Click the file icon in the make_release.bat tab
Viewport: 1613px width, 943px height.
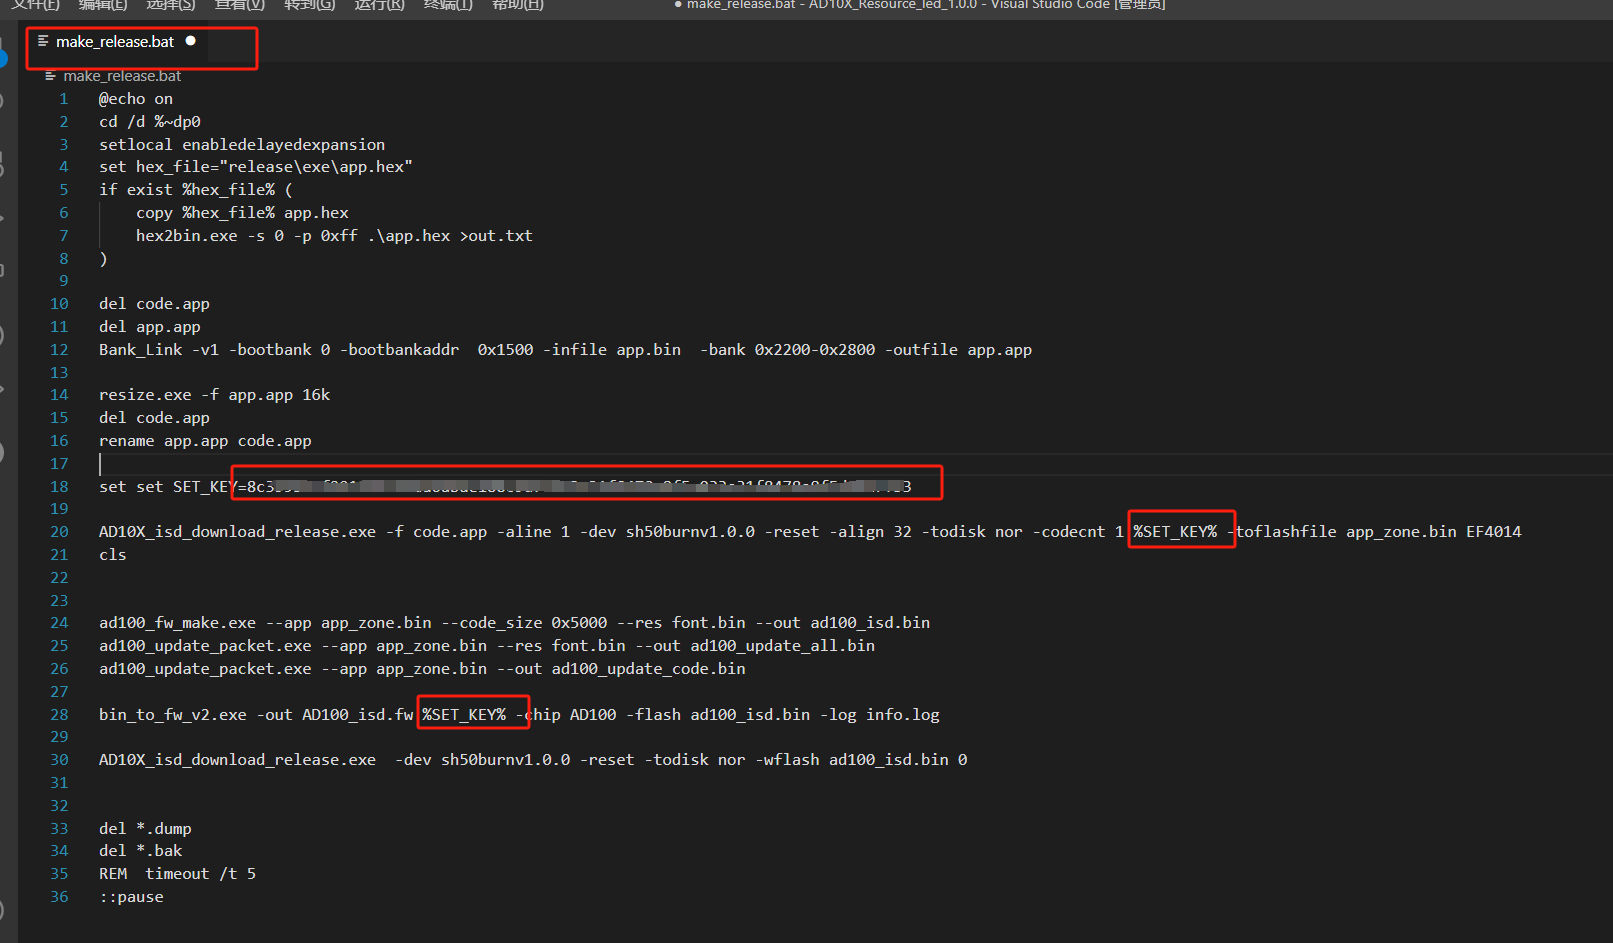point(43,41)
